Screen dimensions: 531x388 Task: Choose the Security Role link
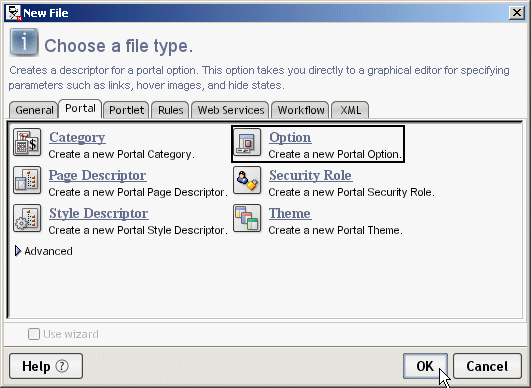coord(311,175)
